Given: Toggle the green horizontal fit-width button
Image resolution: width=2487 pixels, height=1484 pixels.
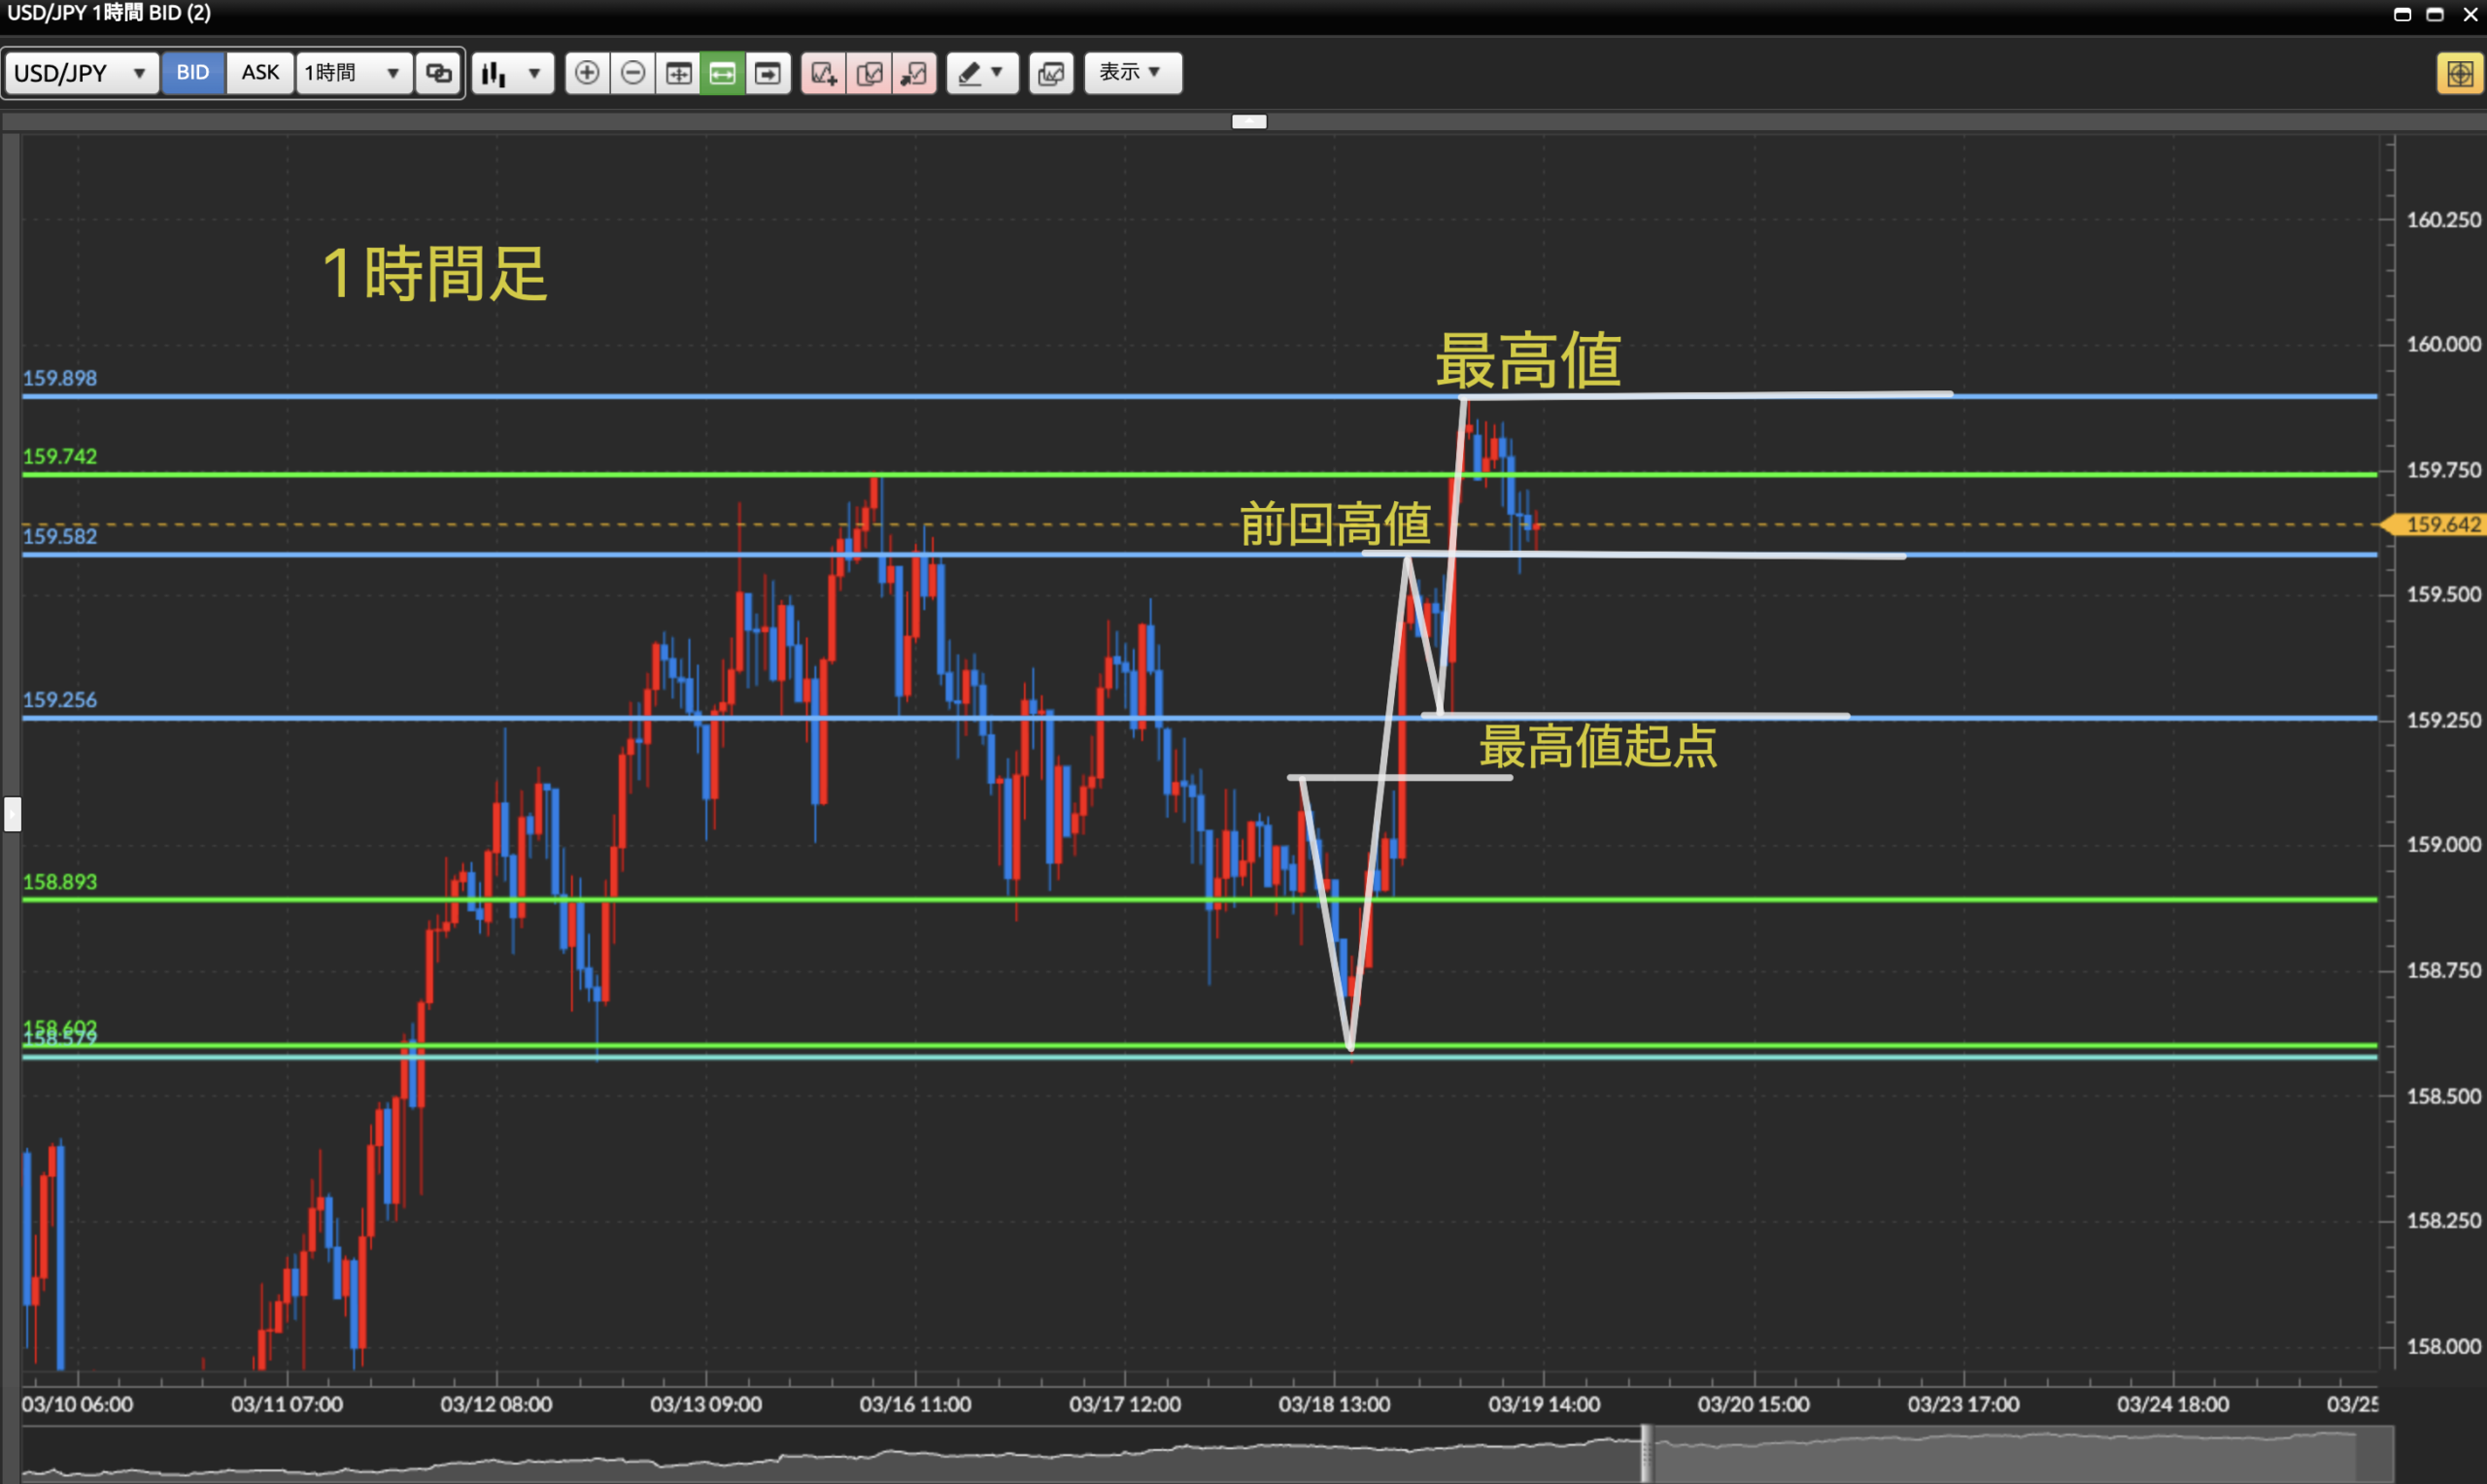Looking at the screenshot, I should [722, 73].
